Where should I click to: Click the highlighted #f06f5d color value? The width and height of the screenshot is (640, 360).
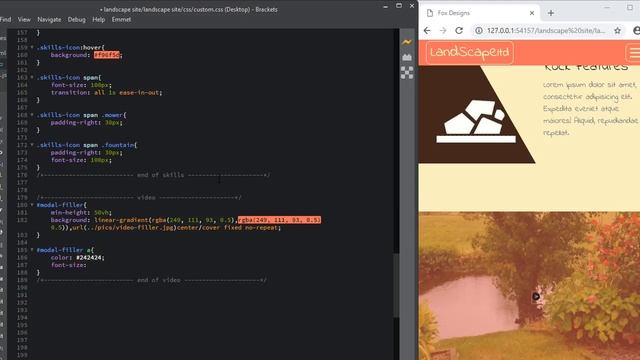click(107, 55)
